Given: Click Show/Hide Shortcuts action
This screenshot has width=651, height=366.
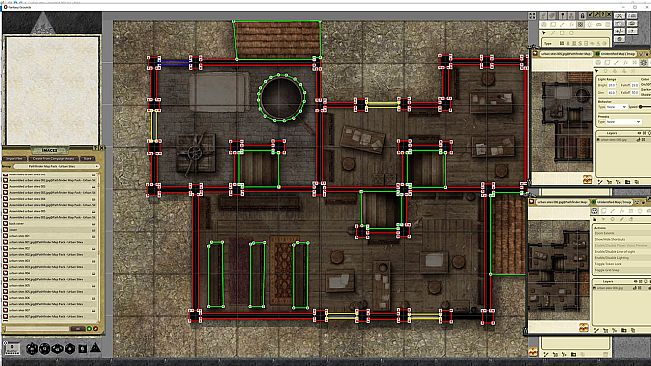Looking at the screenshot, I should [610, 239].
